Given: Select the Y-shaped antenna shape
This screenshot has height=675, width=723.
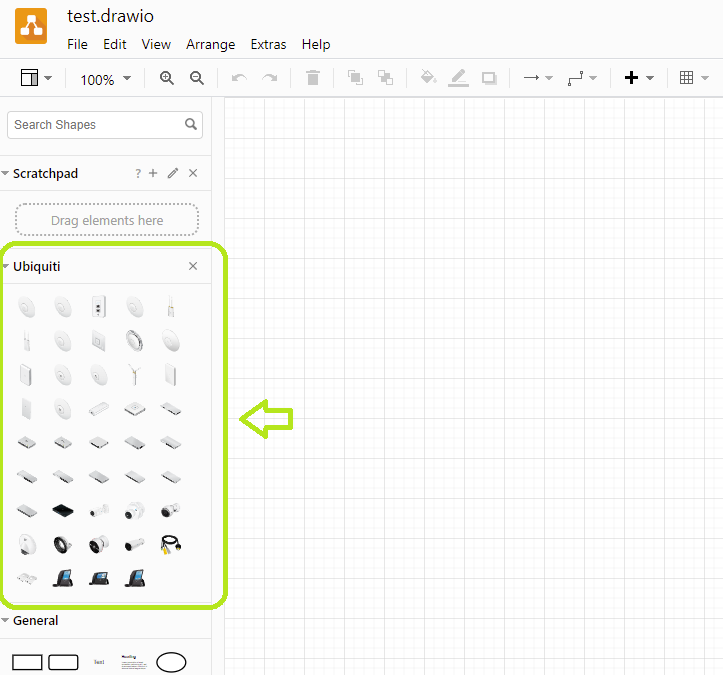Looking at the screenshot, I should pos(134,375).
